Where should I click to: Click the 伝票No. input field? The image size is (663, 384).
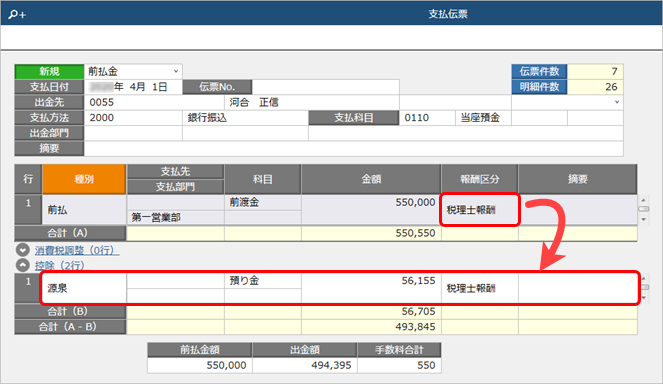[326, 87]
